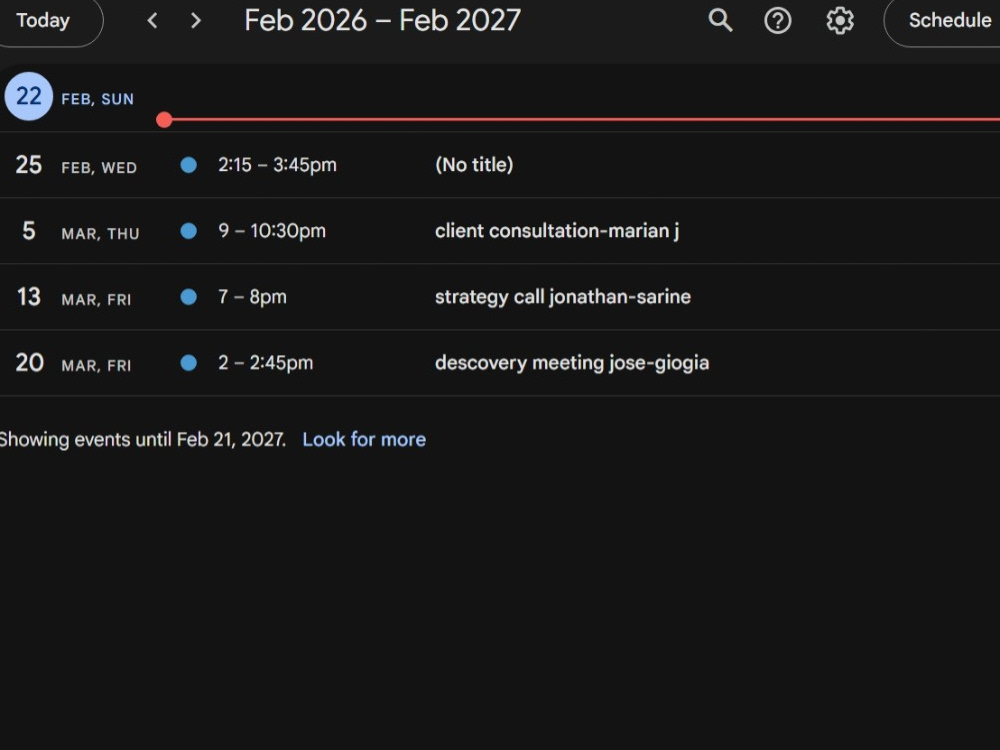
Task: Click the blue dot for (No title) event
Action: 188,165
